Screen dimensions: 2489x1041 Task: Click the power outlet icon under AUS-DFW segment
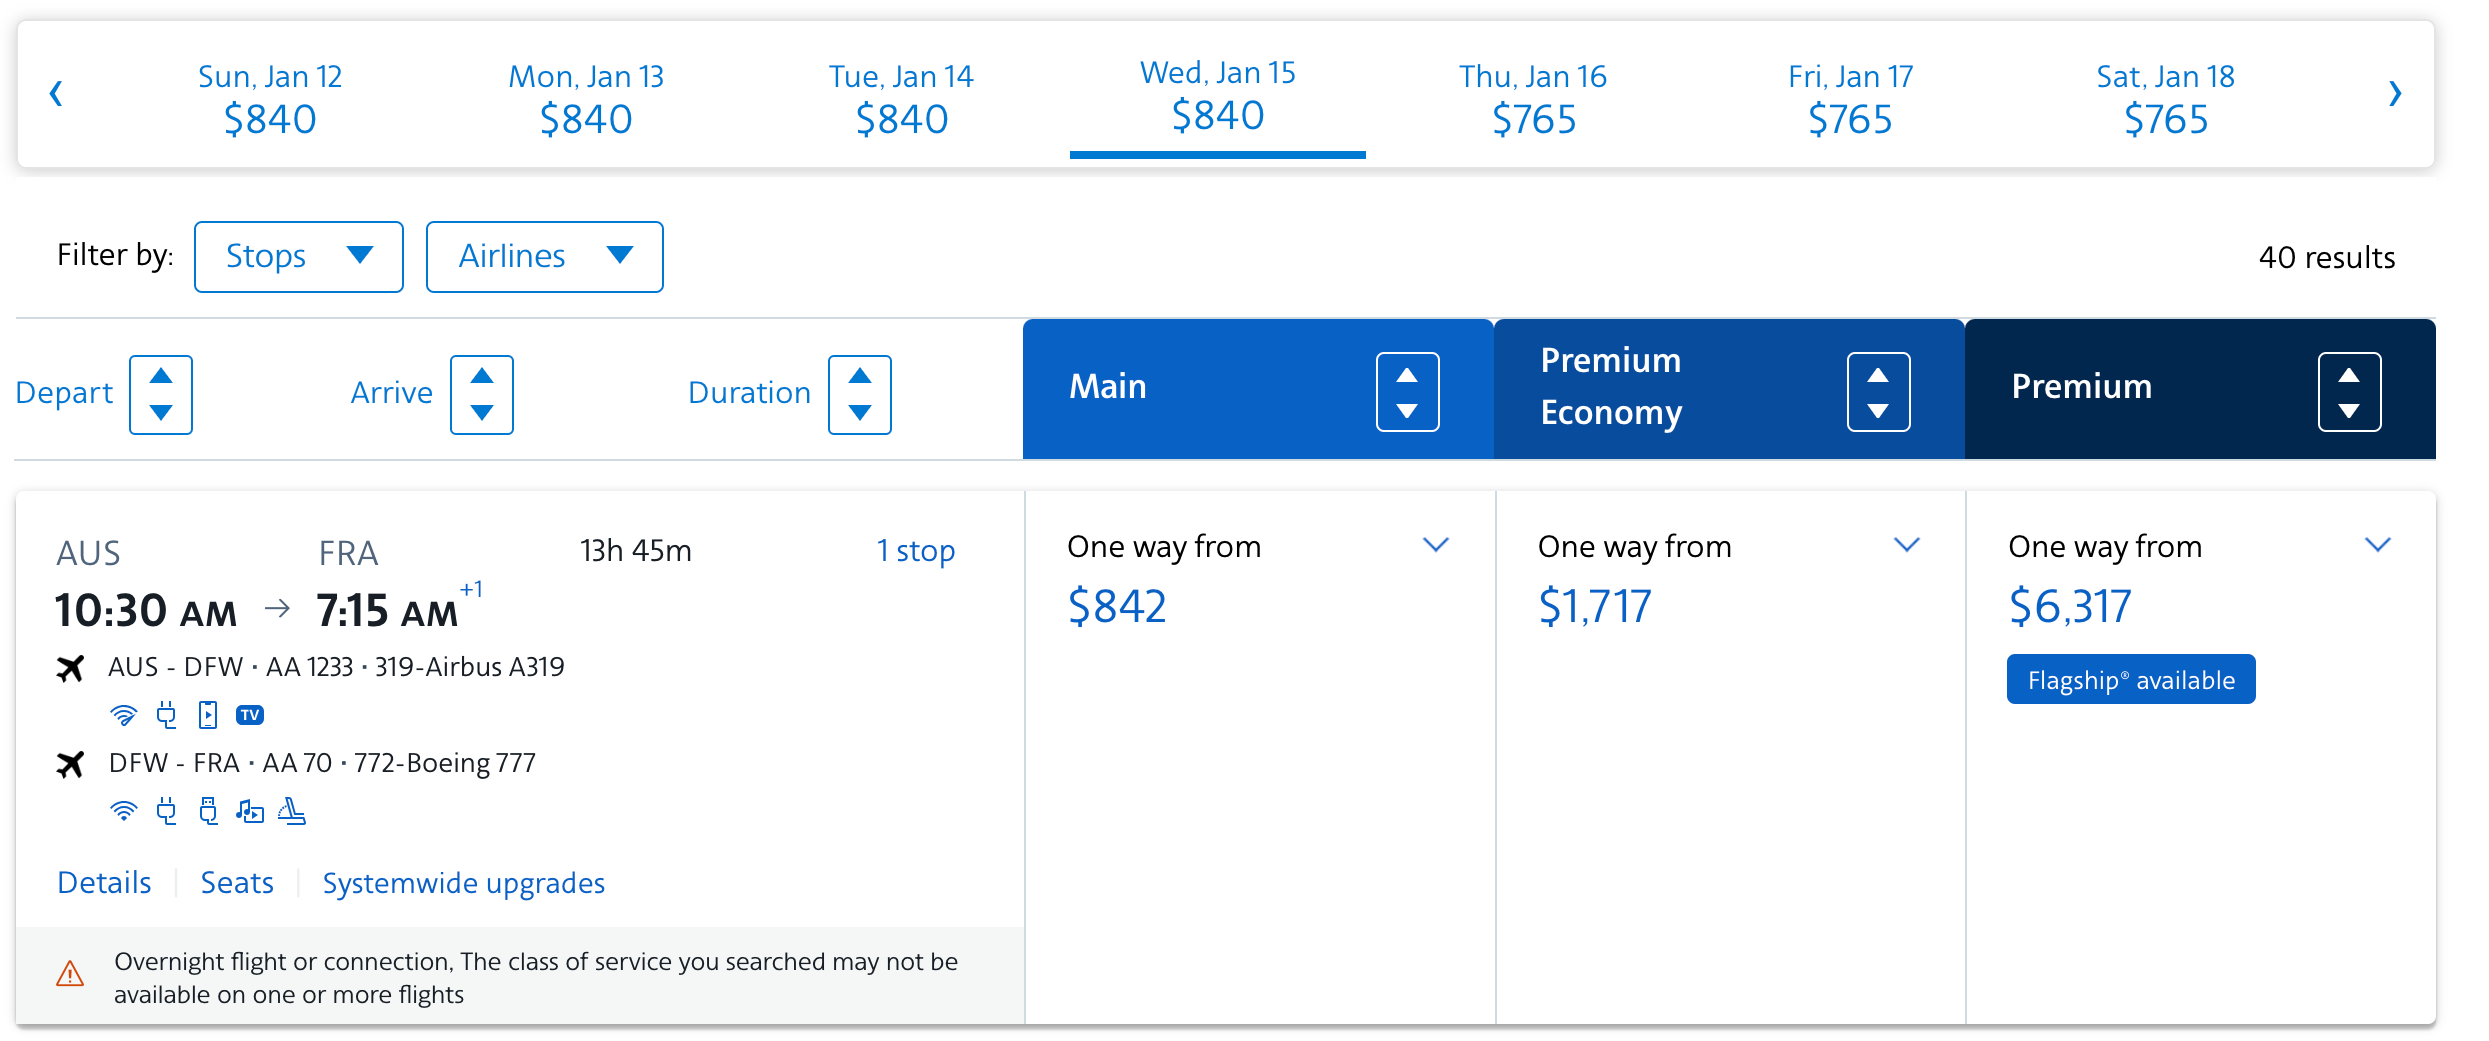click(x=166, y=715)
